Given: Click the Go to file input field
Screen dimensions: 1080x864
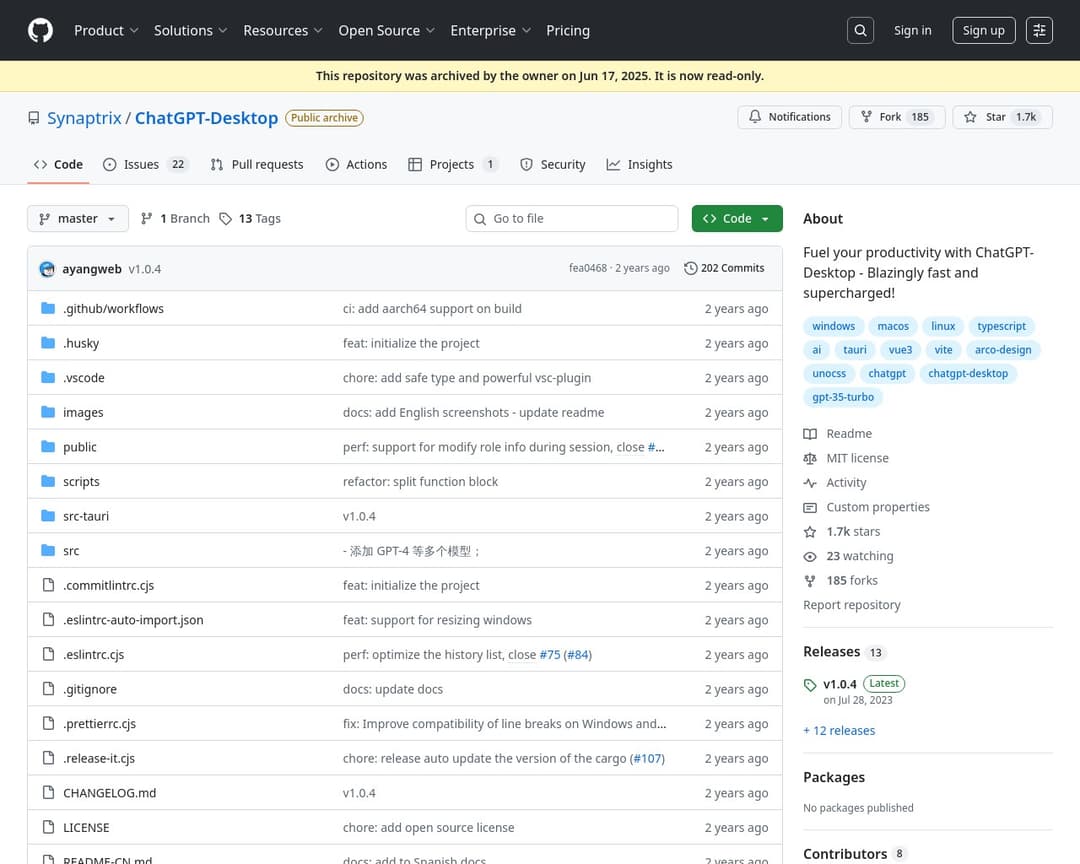Looking at the screenshot, I should (571, 218).
